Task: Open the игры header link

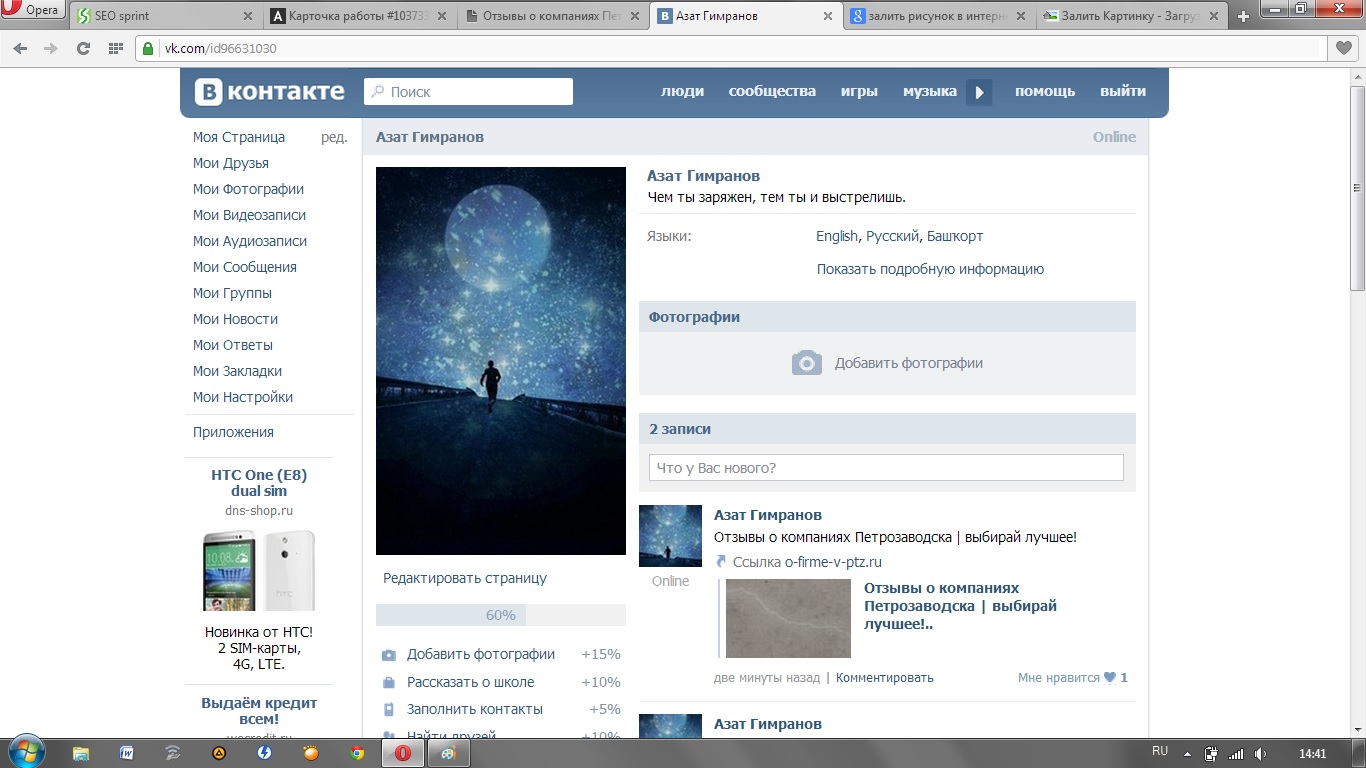Action: (859, 91)
